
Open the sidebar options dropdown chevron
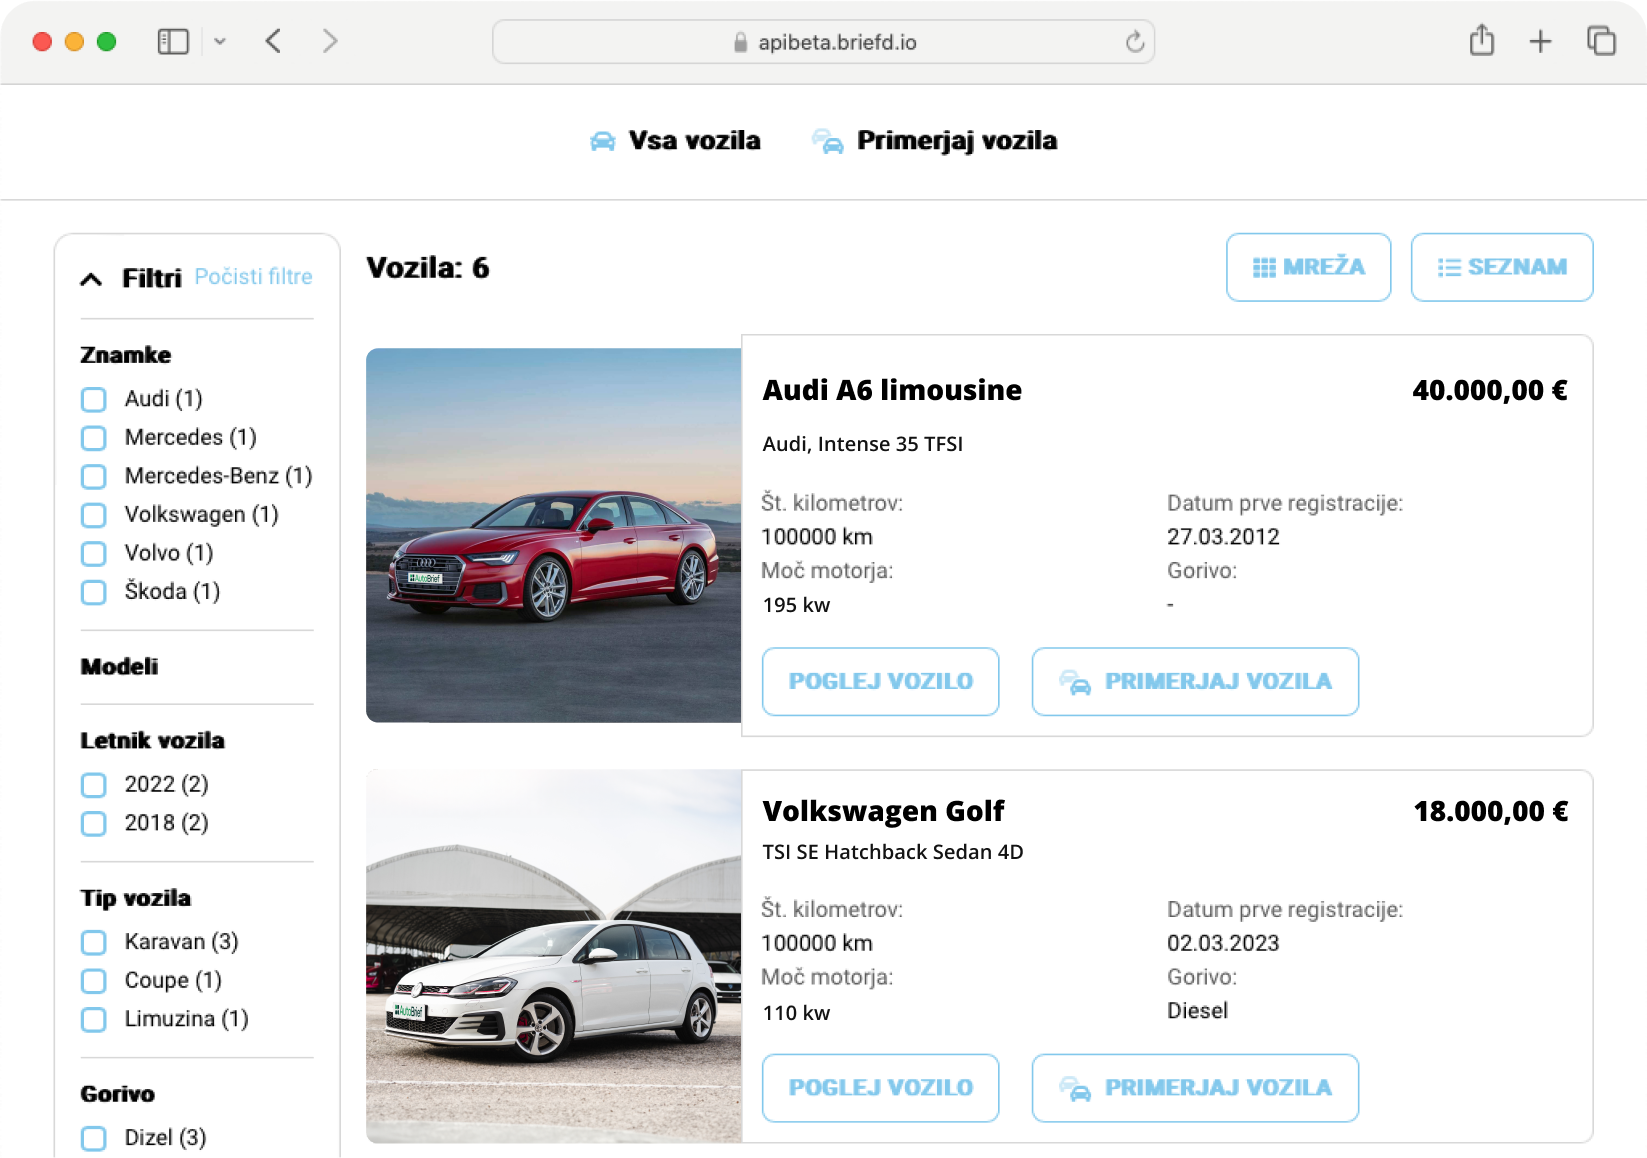tap(220, 42)
